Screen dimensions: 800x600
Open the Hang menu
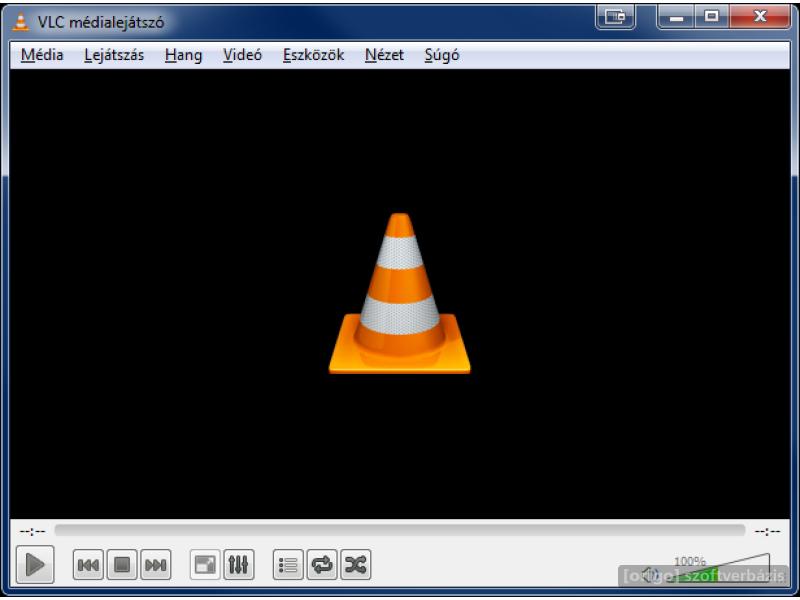184,55
